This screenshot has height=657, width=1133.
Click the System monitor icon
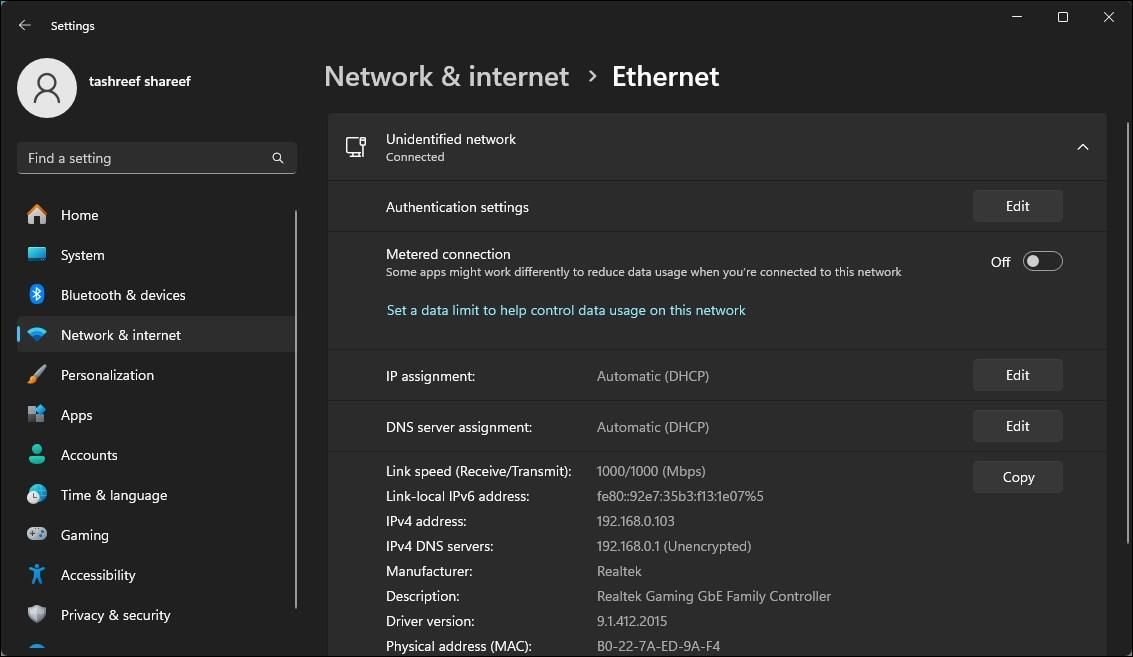(37, 255)
